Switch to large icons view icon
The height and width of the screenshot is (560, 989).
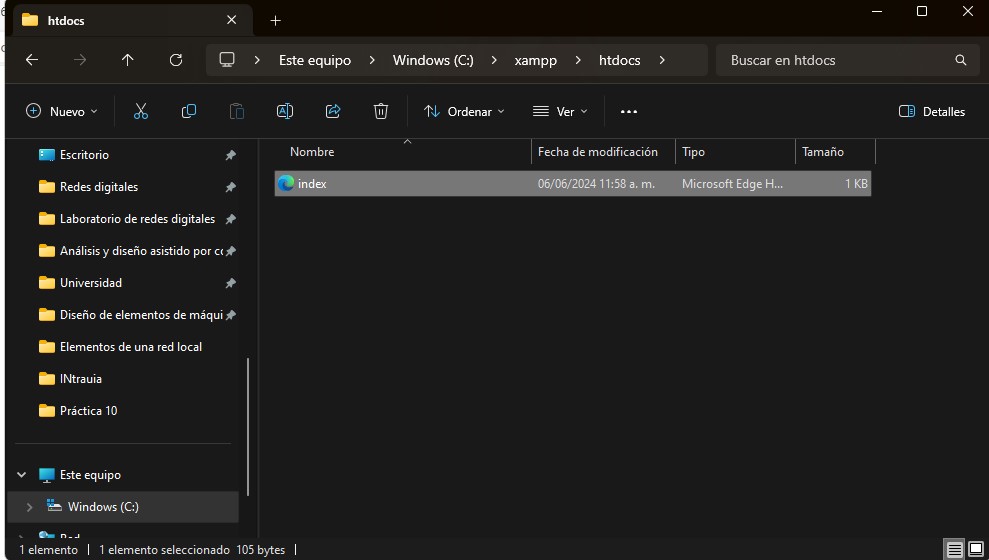pyautogui.click(x=976, y=549)
